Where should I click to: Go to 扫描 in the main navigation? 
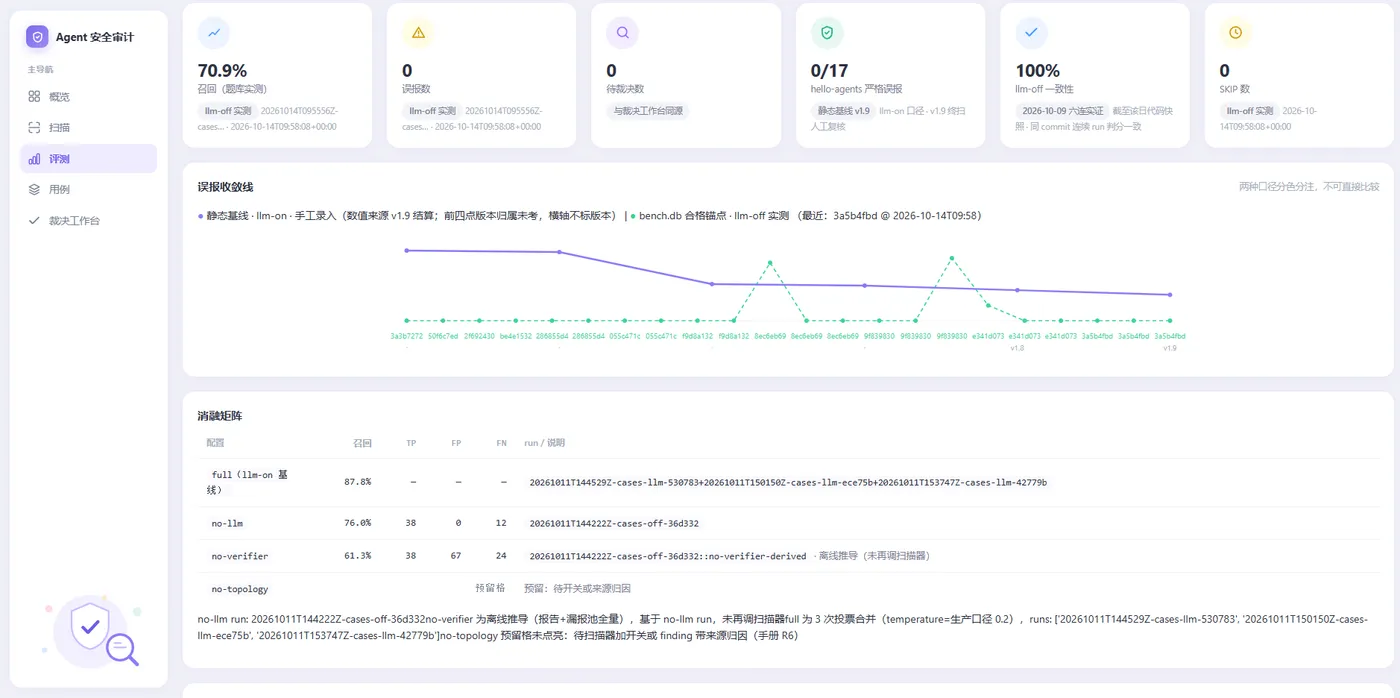[88, 128]
